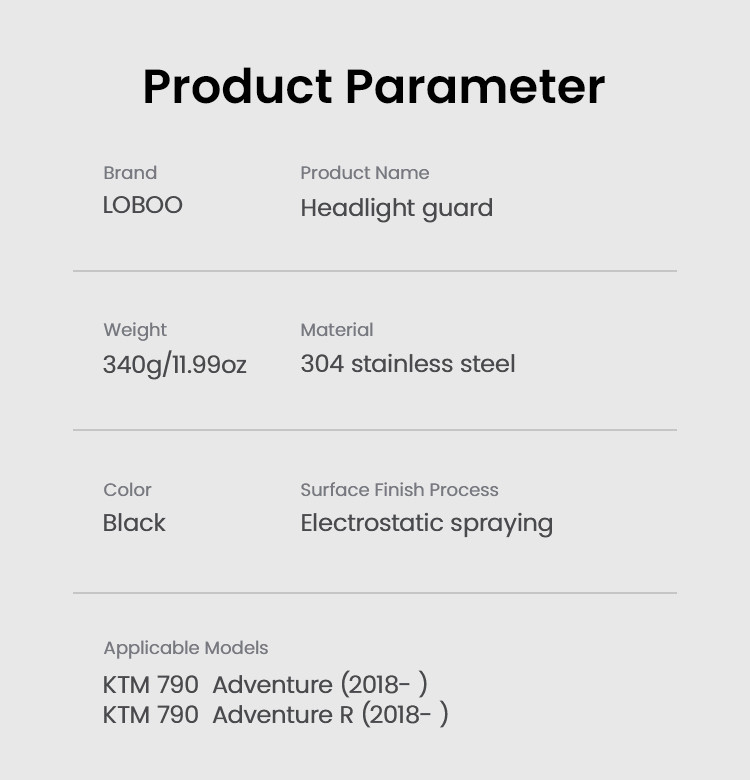
Task: Click the word 'Parameter' in the heading
Action: tap(475, 87)
